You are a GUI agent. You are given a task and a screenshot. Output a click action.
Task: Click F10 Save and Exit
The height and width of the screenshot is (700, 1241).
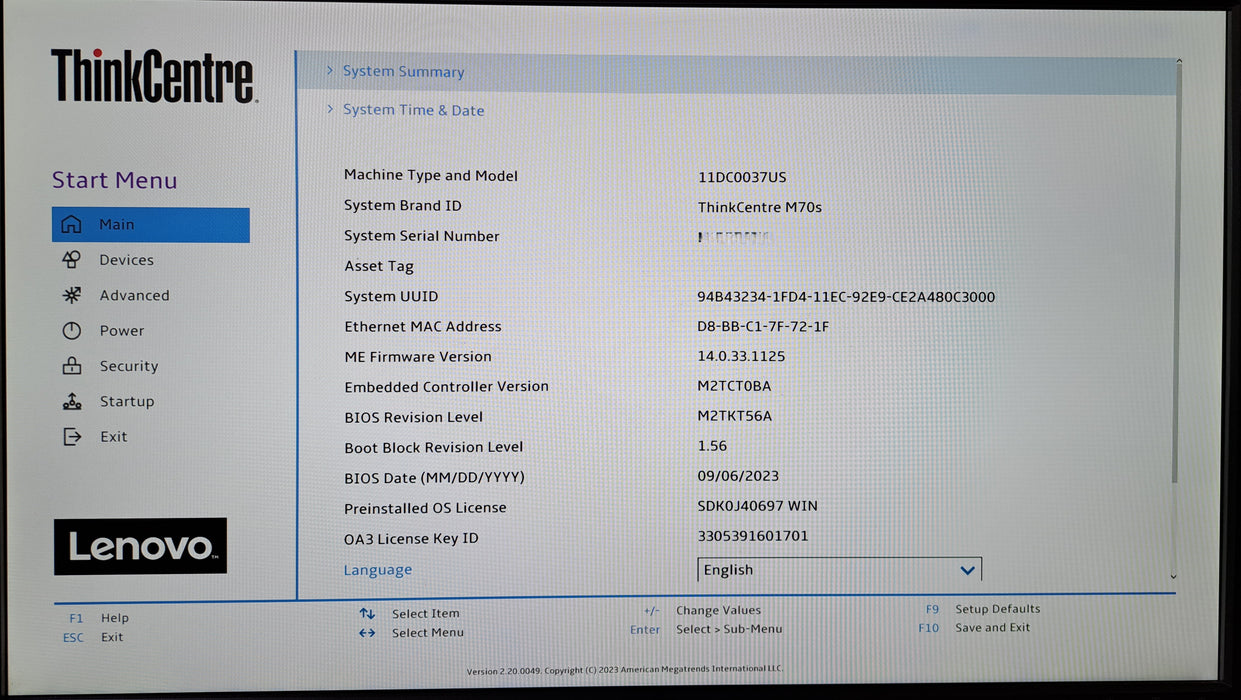pos(974,628)
